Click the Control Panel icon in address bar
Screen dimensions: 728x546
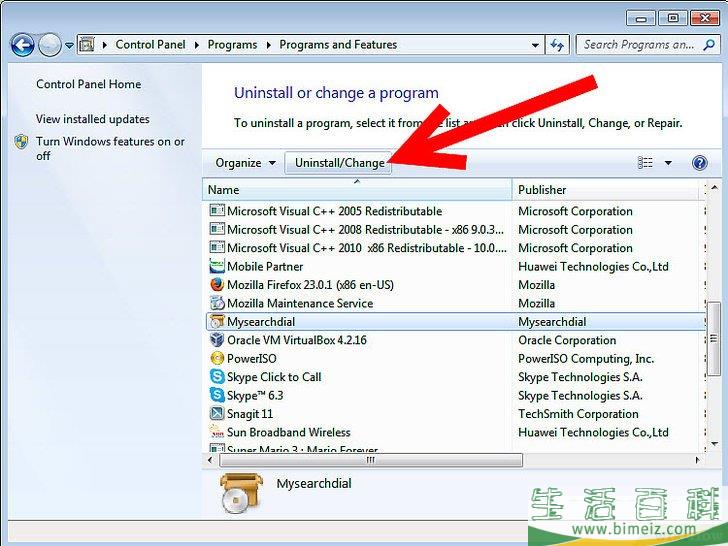click(87, 45)
